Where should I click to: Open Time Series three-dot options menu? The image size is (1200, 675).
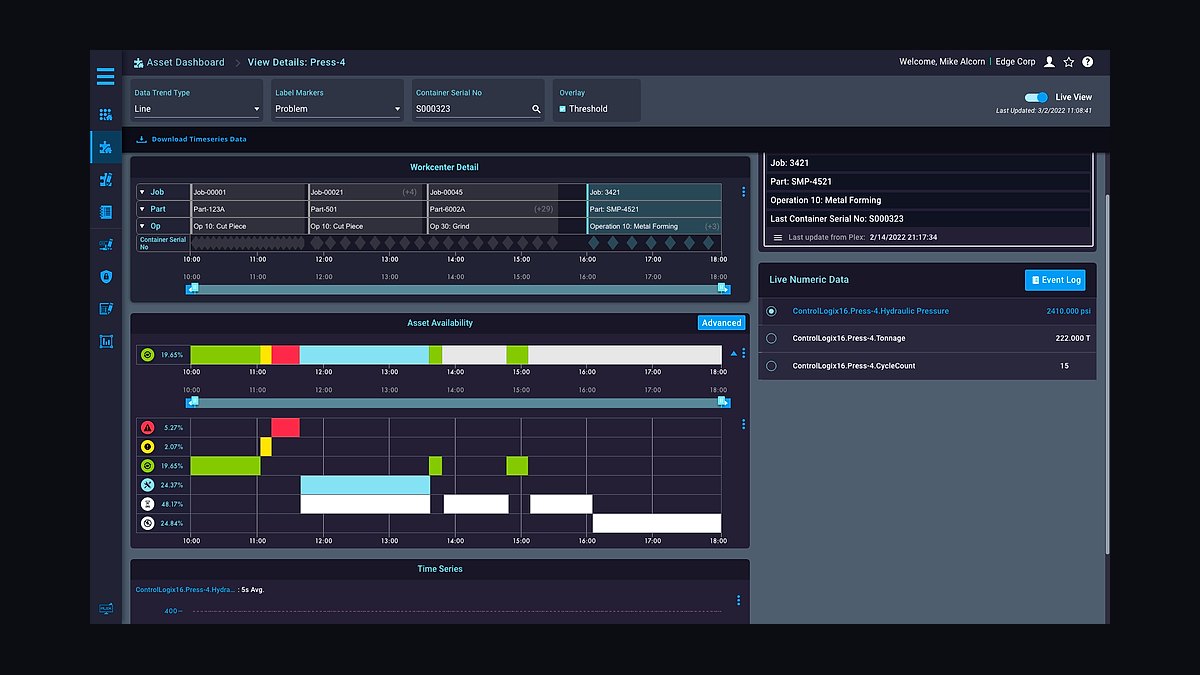point(738,601)
